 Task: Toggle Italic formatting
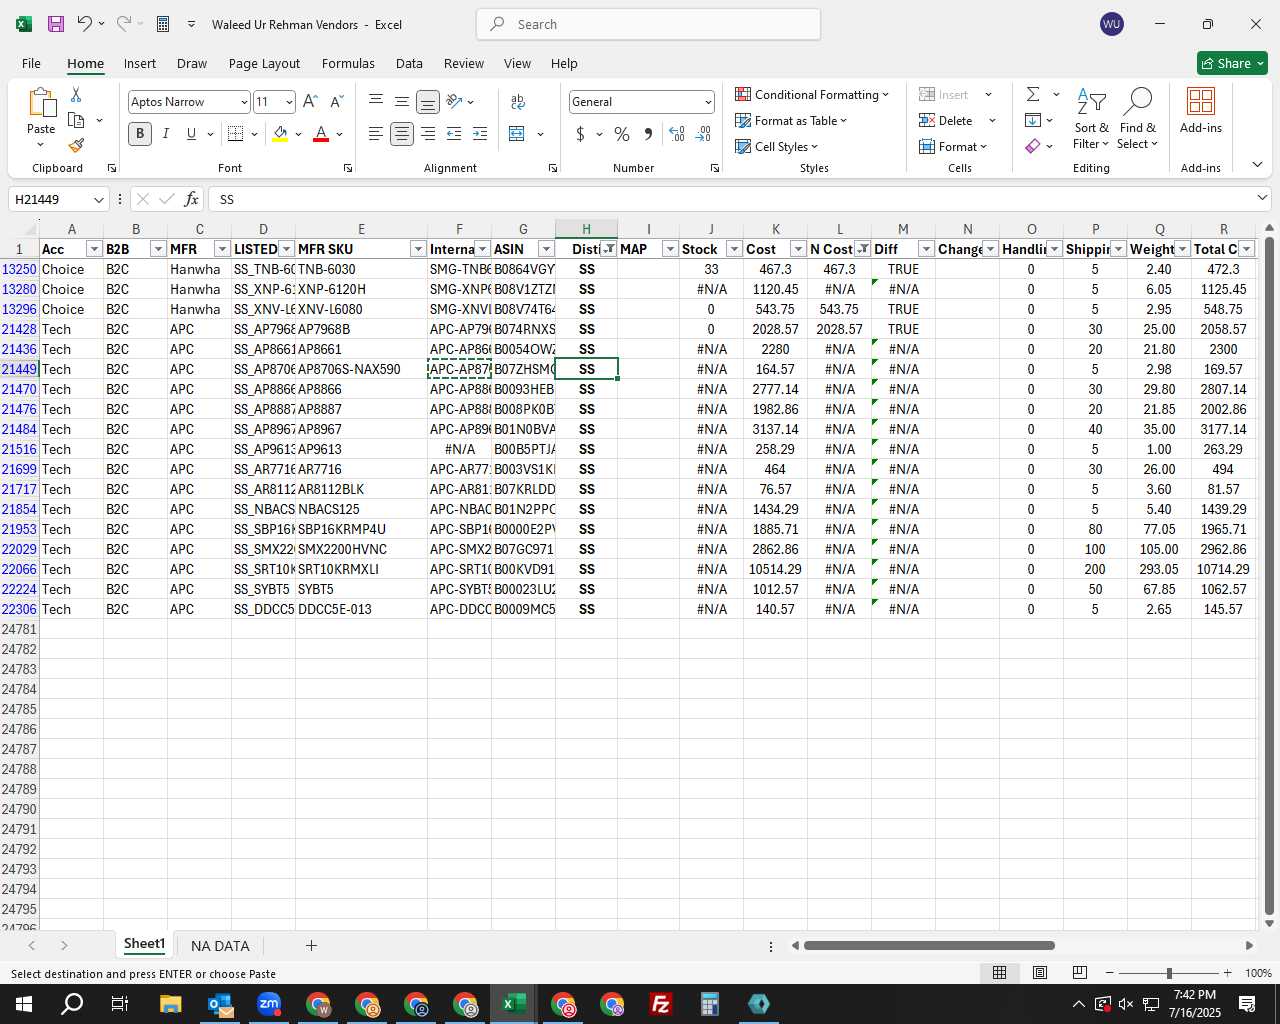pyautogui.click(x=166, y=134)
